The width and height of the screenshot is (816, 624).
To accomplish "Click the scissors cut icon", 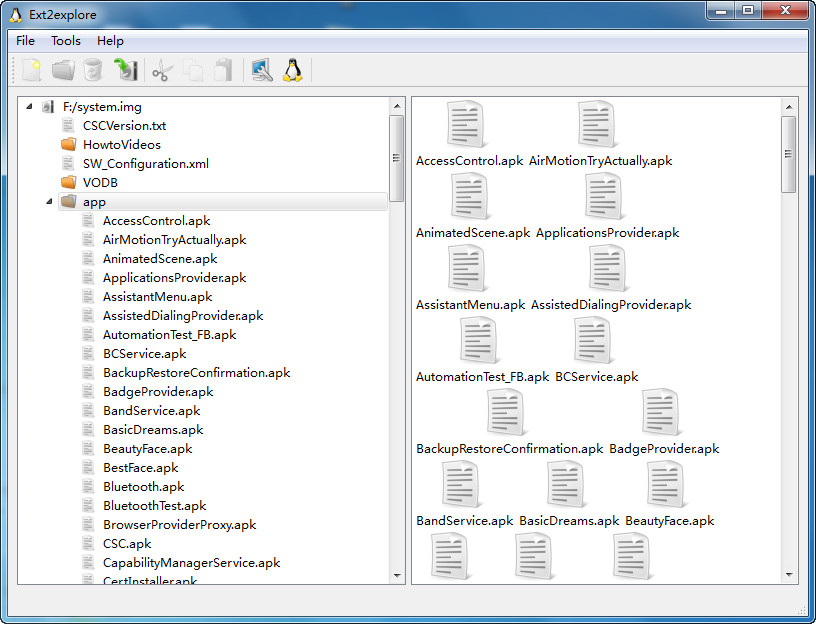I will tap(162, 70).
